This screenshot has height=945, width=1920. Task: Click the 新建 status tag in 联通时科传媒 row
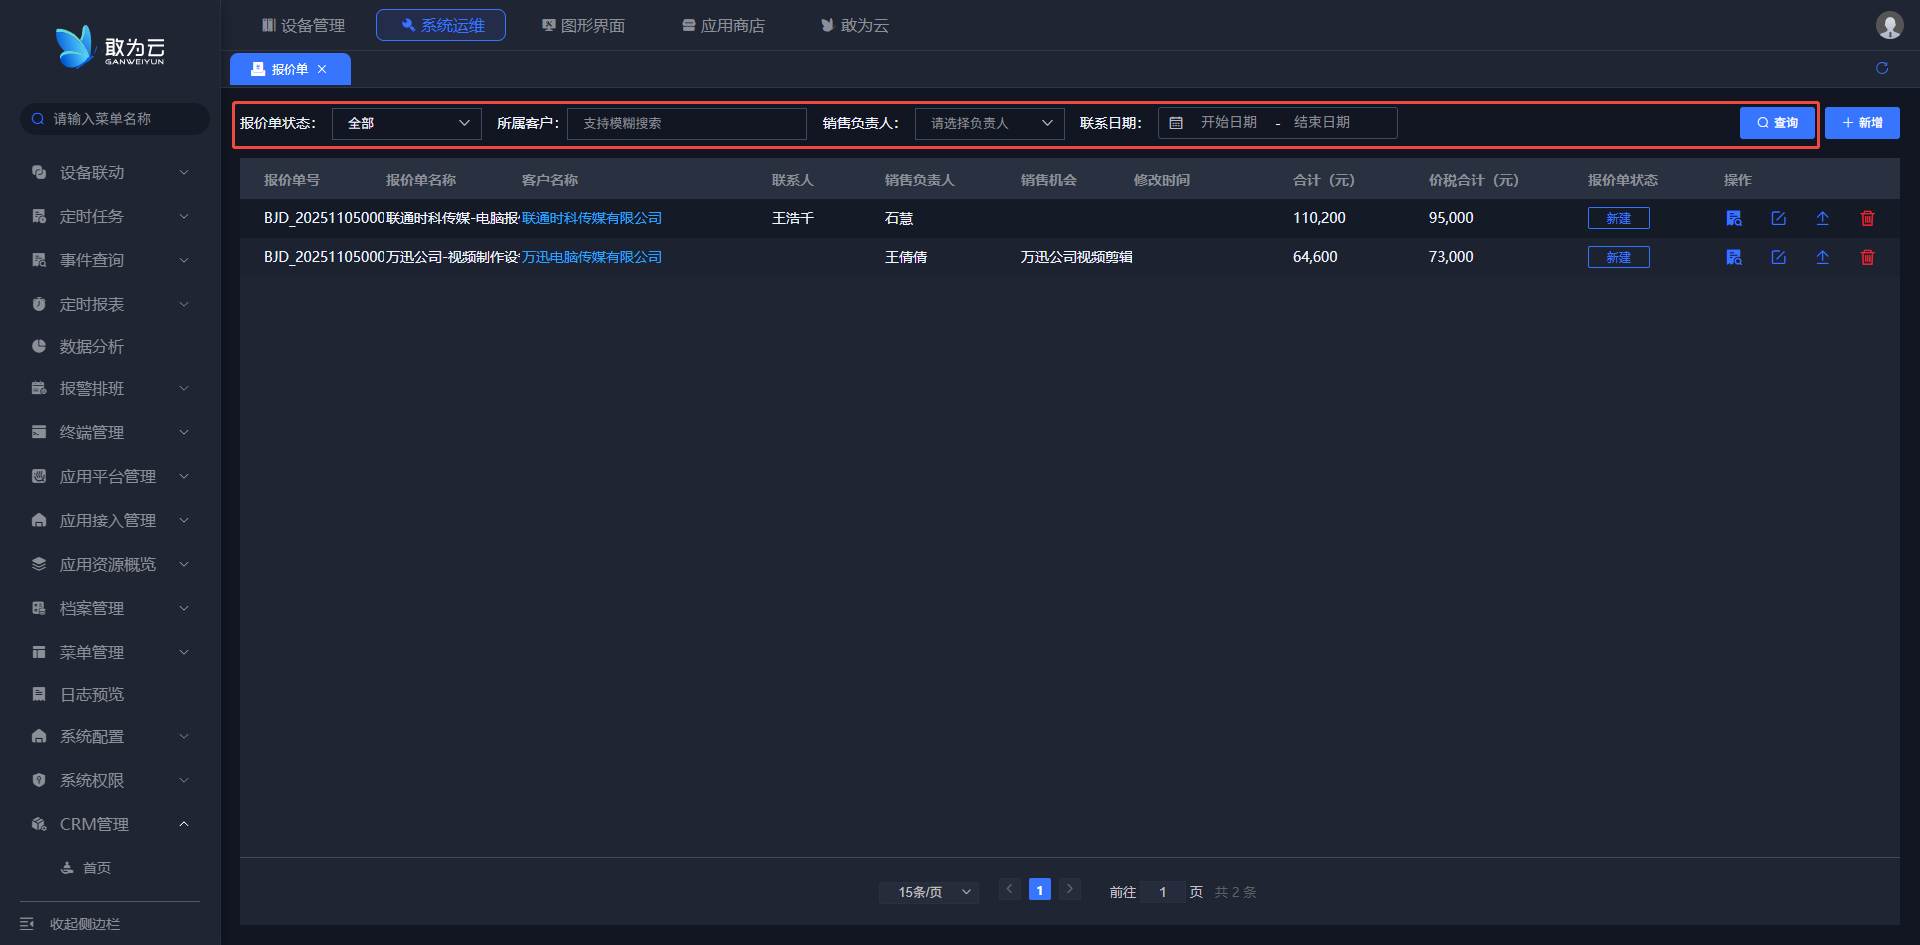pyautogui.click(x=1619, y=218)
